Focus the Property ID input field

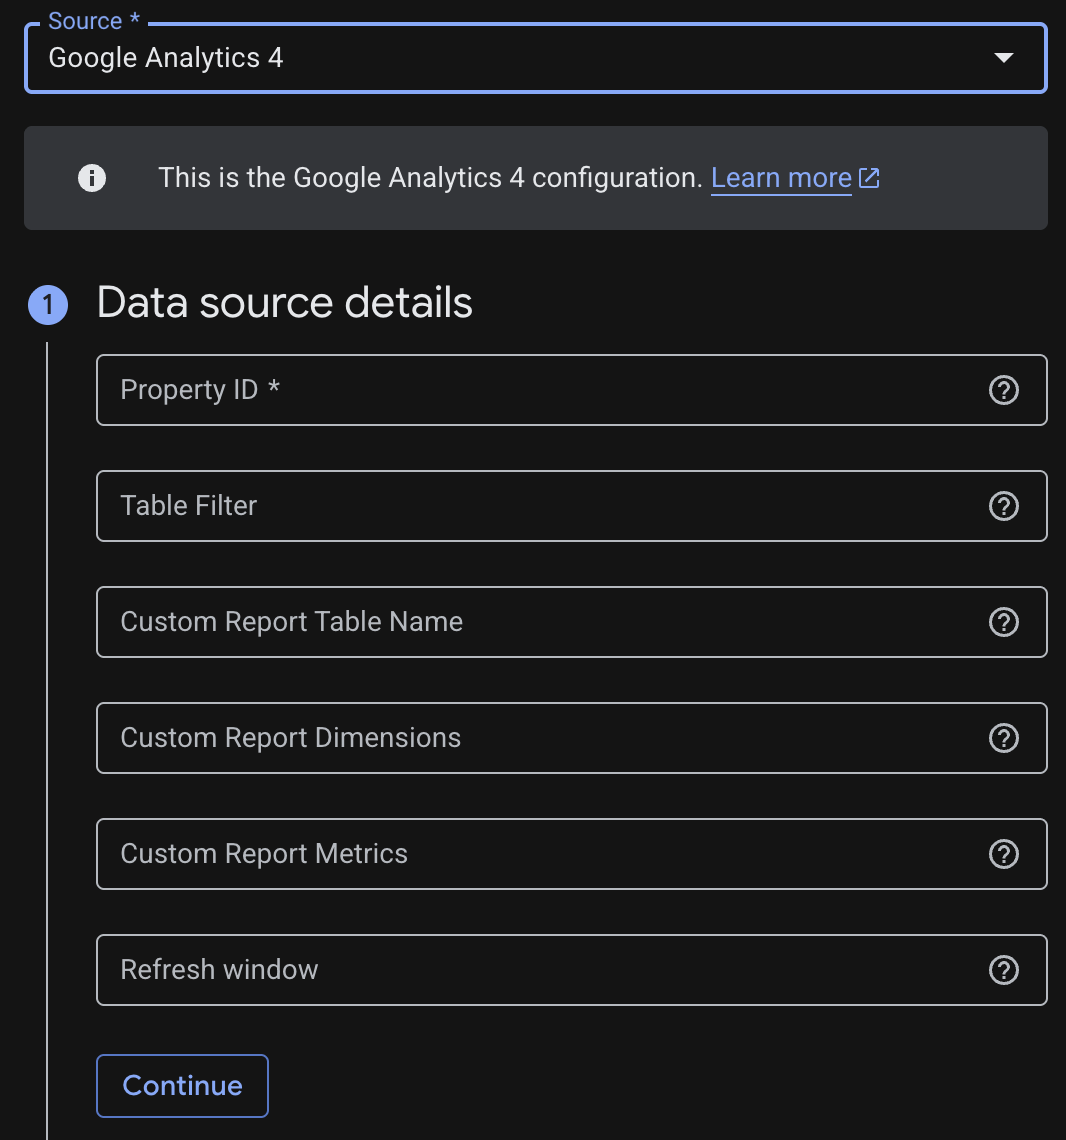540,390
